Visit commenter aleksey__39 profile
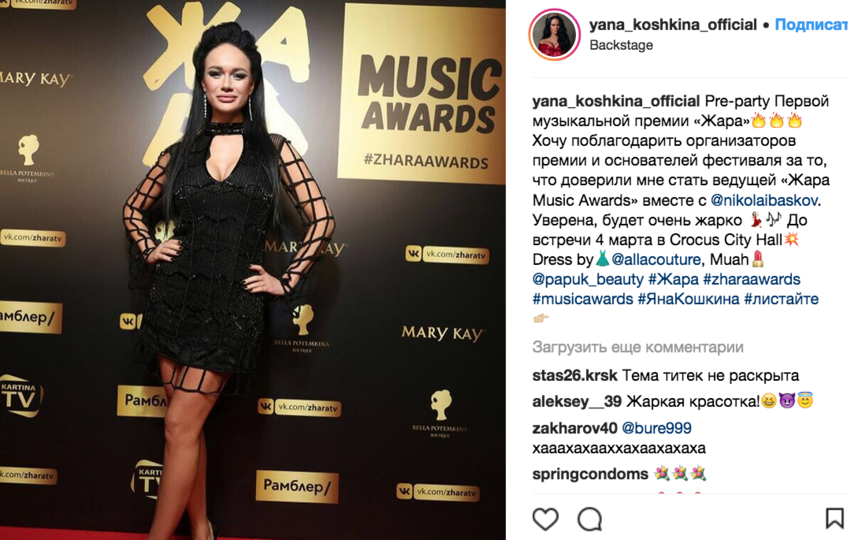 (x=577, y=402)
